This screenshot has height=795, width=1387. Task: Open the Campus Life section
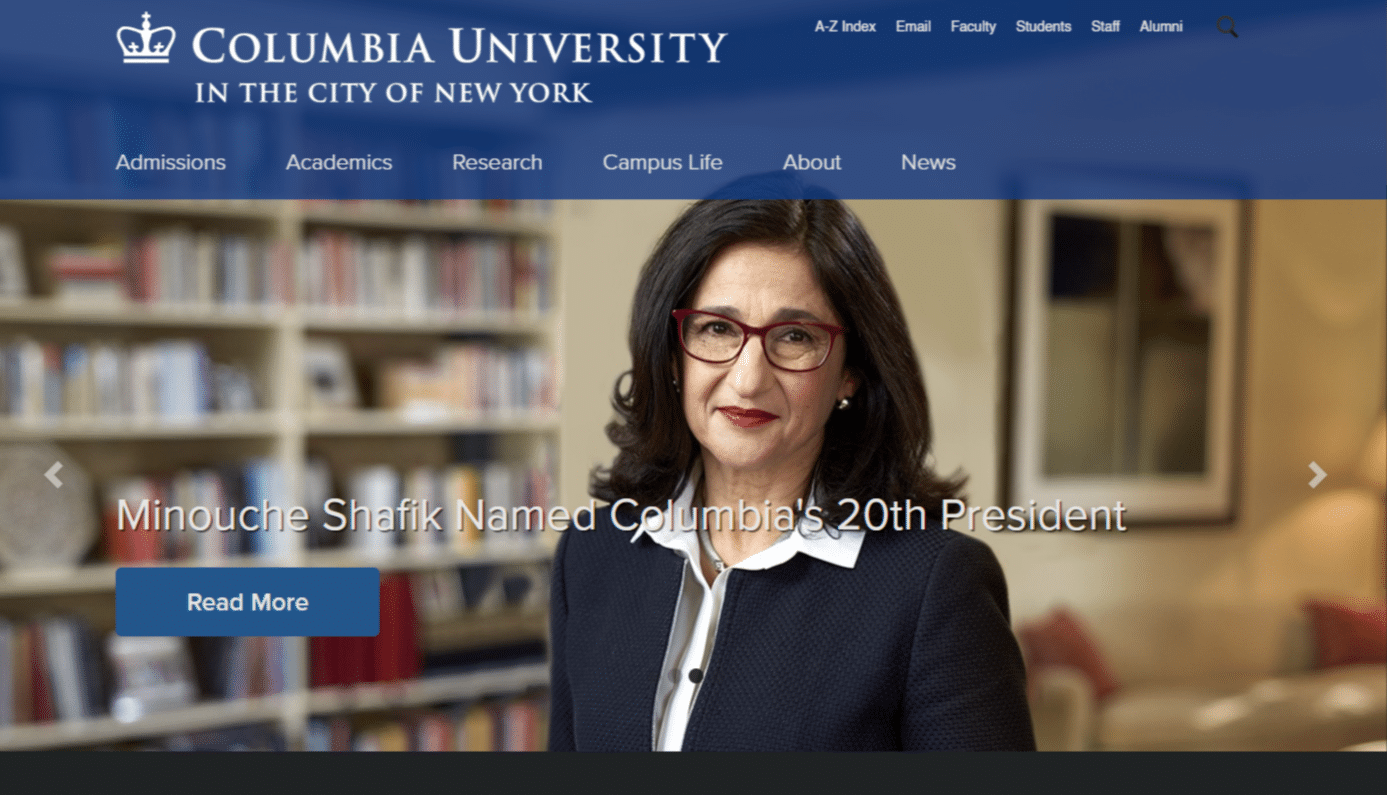pos(662,162)
